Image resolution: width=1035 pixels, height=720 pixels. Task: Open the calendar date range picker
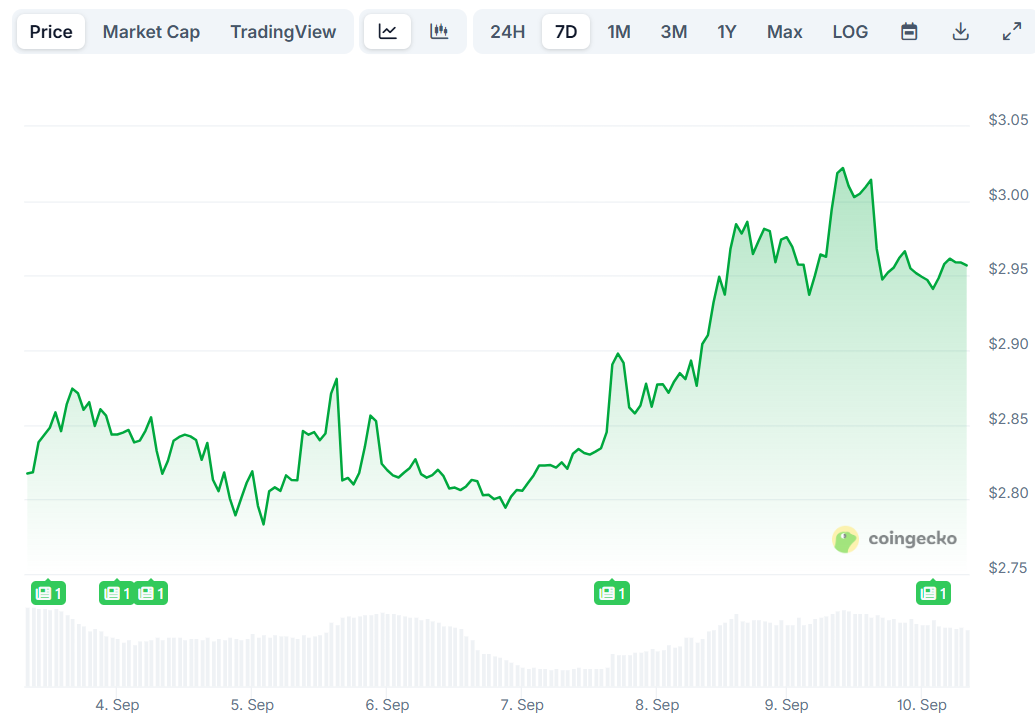pos(909,32)
